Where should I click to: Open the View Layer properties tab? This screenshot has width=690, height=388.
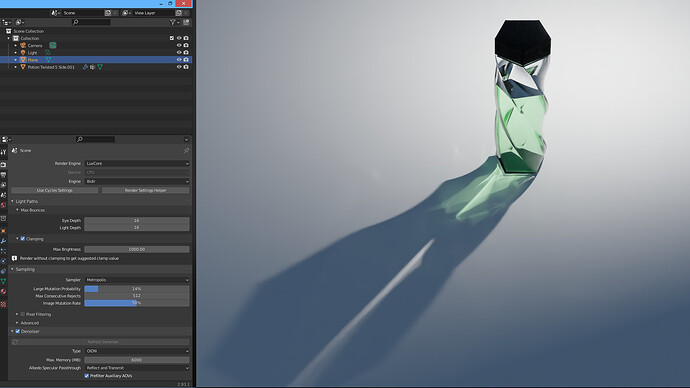(4, 185)
